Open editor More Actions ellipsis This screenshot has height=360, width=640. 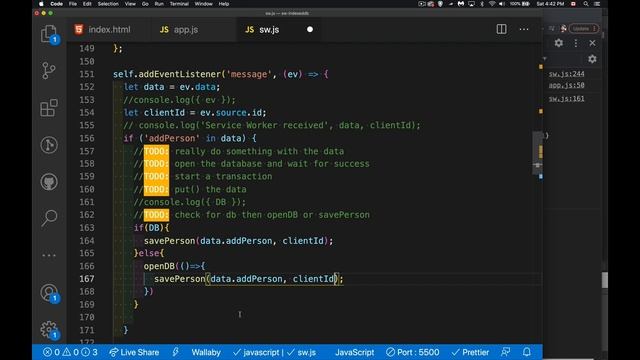(524, 29)
